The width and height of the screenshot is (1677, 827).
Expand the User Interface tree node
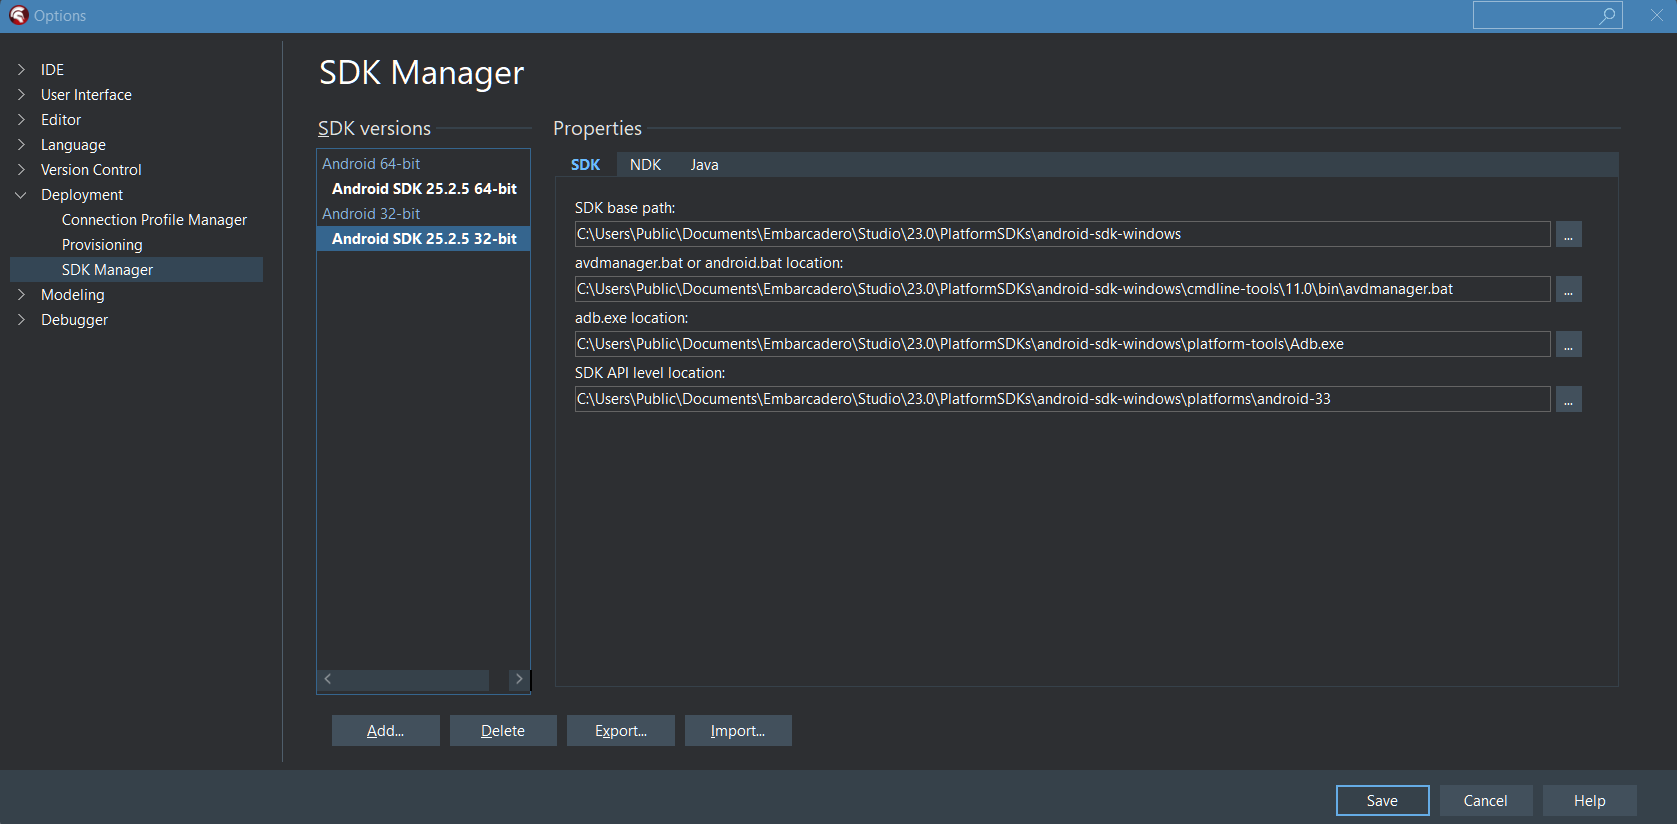coord(21,94)
